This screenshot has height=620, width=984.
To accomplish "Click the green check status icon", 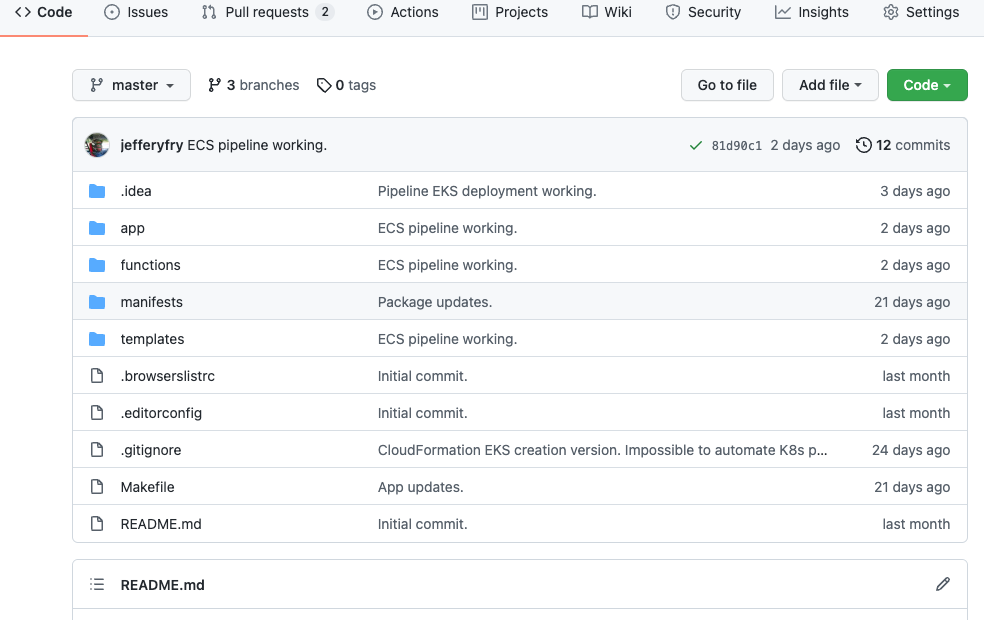I will point(695,146).
